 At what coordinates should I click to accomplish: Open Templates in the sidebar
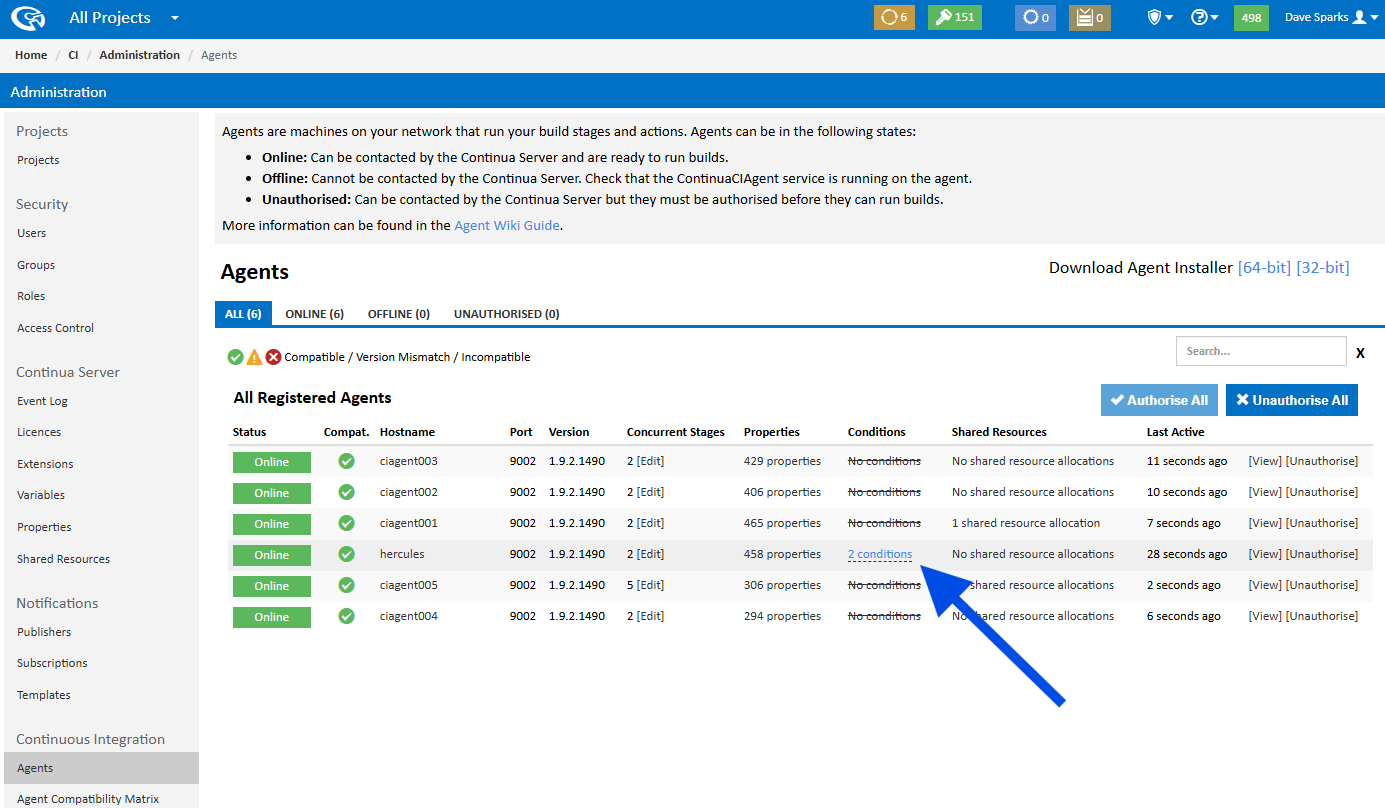pyautogui.click(x=44, y=695)
